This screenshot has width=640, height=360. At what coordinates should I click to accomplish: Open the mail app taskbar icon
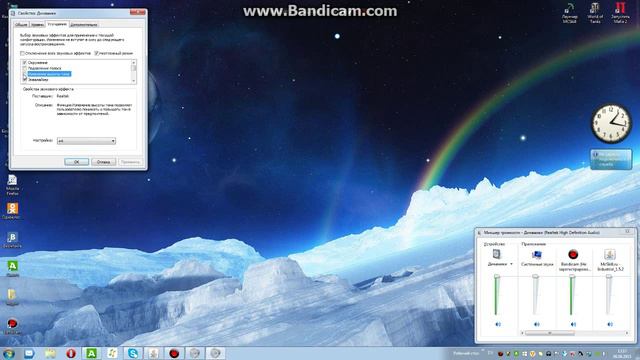pyautogui.click(x=29, y=353)
